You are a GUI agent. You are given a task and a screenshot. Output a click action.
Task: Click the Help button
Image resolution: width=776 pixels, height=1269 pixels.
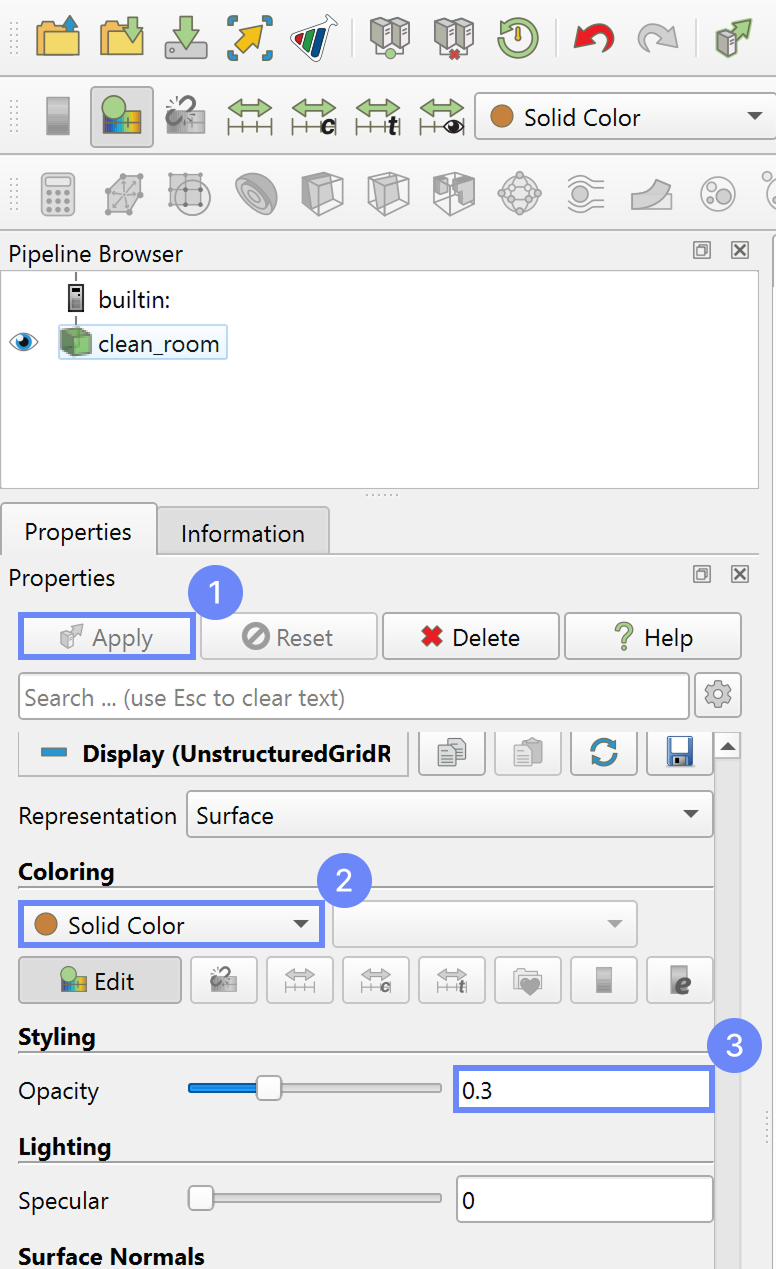652,637
